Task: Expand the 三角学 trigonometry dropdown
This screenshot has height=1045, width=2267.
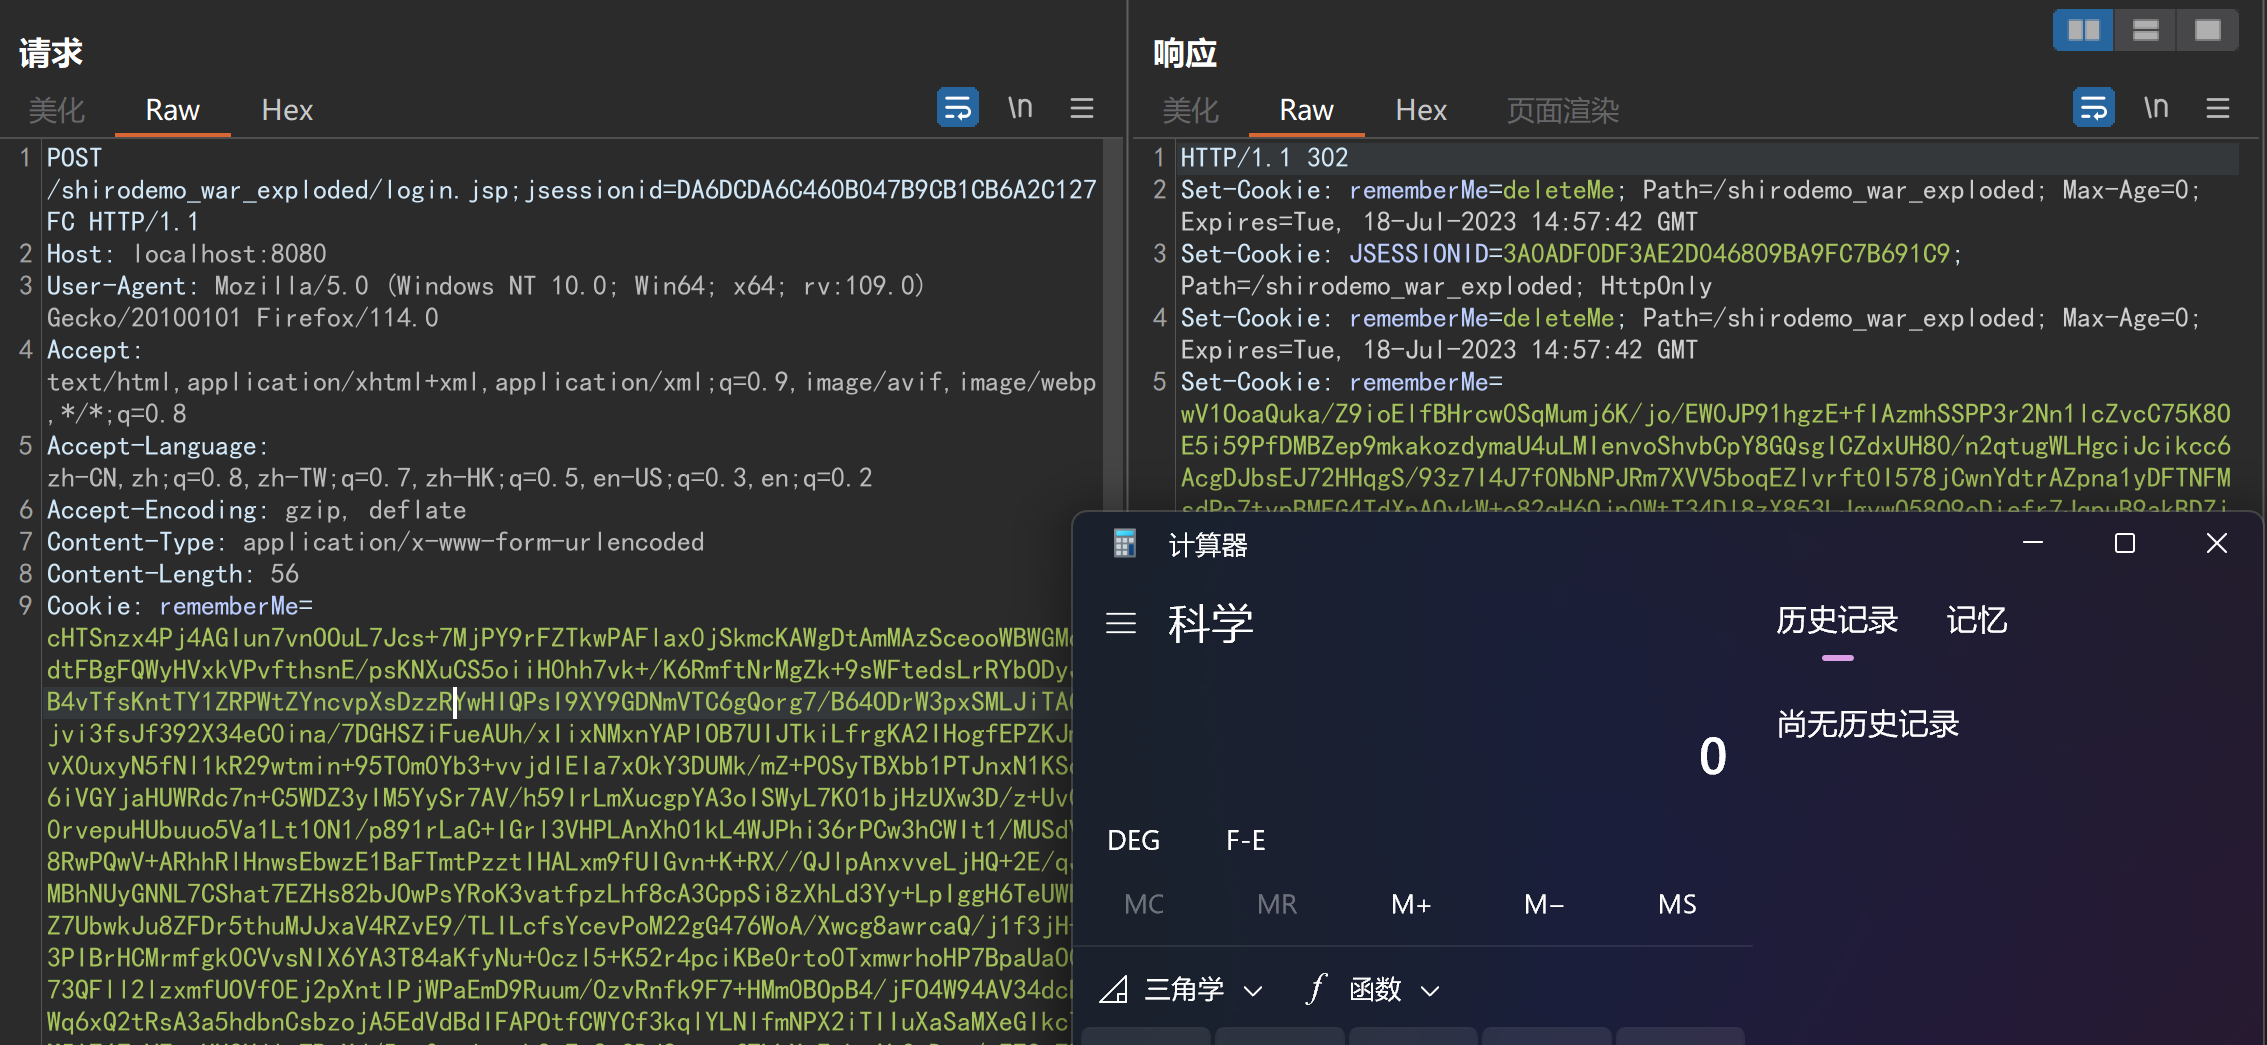Action: click(x=1182, y=990)
